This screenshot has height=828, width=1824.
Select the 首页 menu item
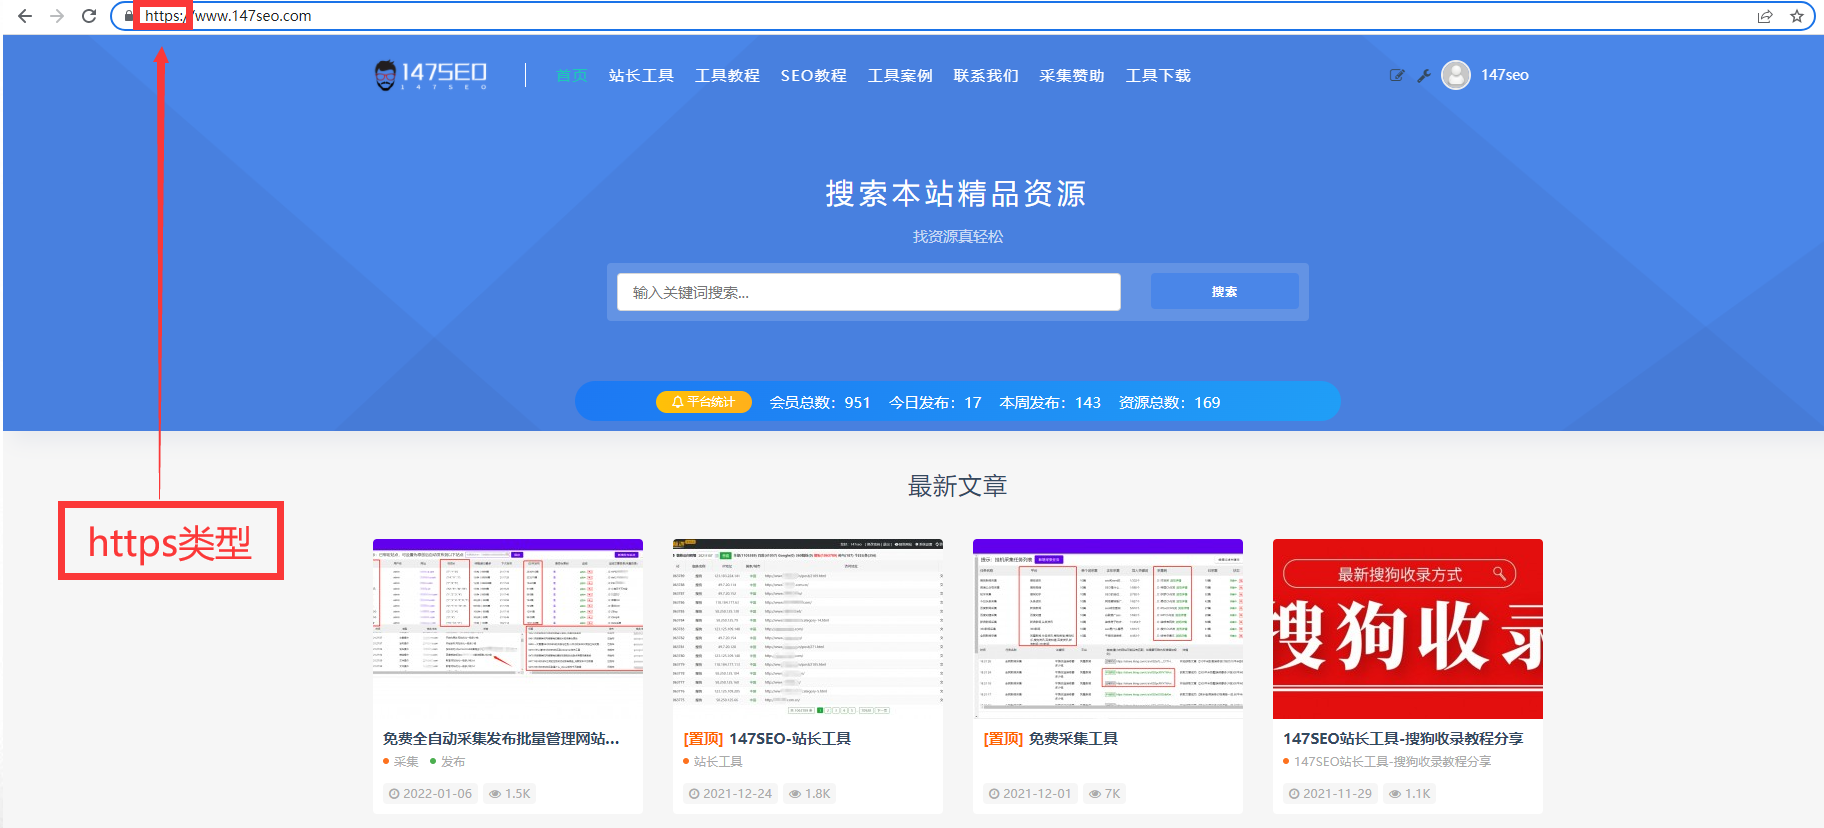tap(572, 76)
